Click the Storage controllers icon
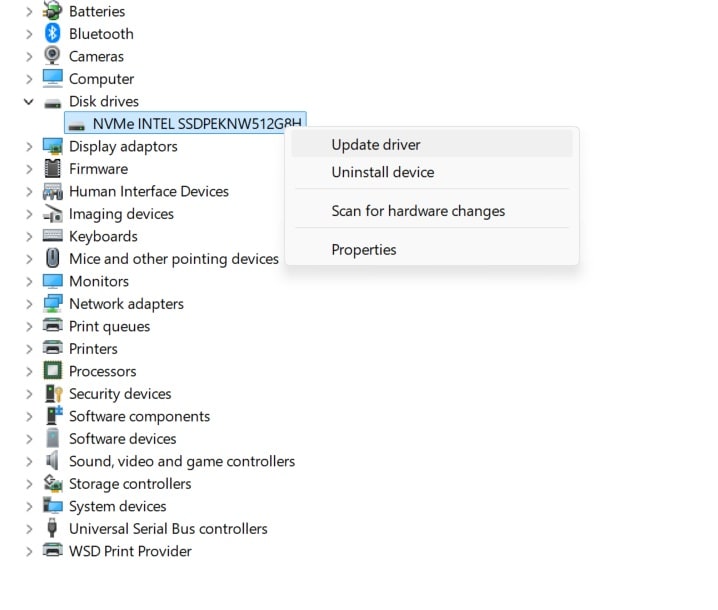Image resolution: width=718 pixels, height=610 pixels. (x=52, y=483)
